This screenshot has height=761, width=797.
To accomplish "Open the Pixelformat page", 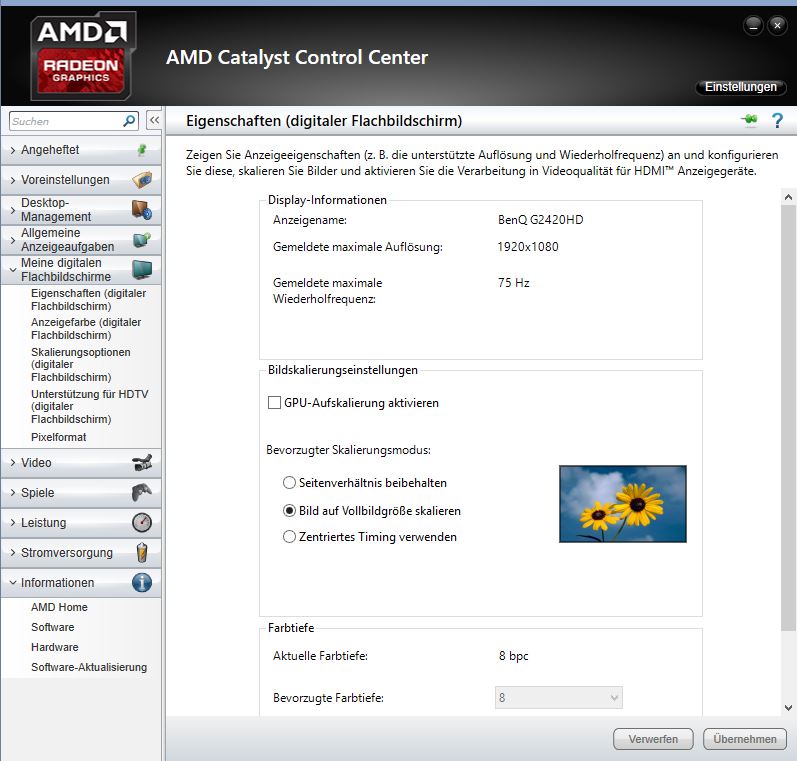I will click(x=58, y=437).
